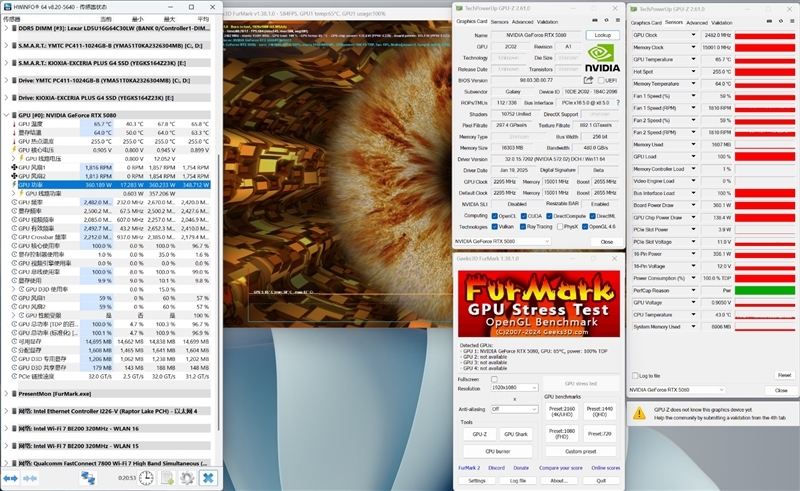
Task: Open the Compare your score link
Action: pyautogui.click(x=560, y=467)
